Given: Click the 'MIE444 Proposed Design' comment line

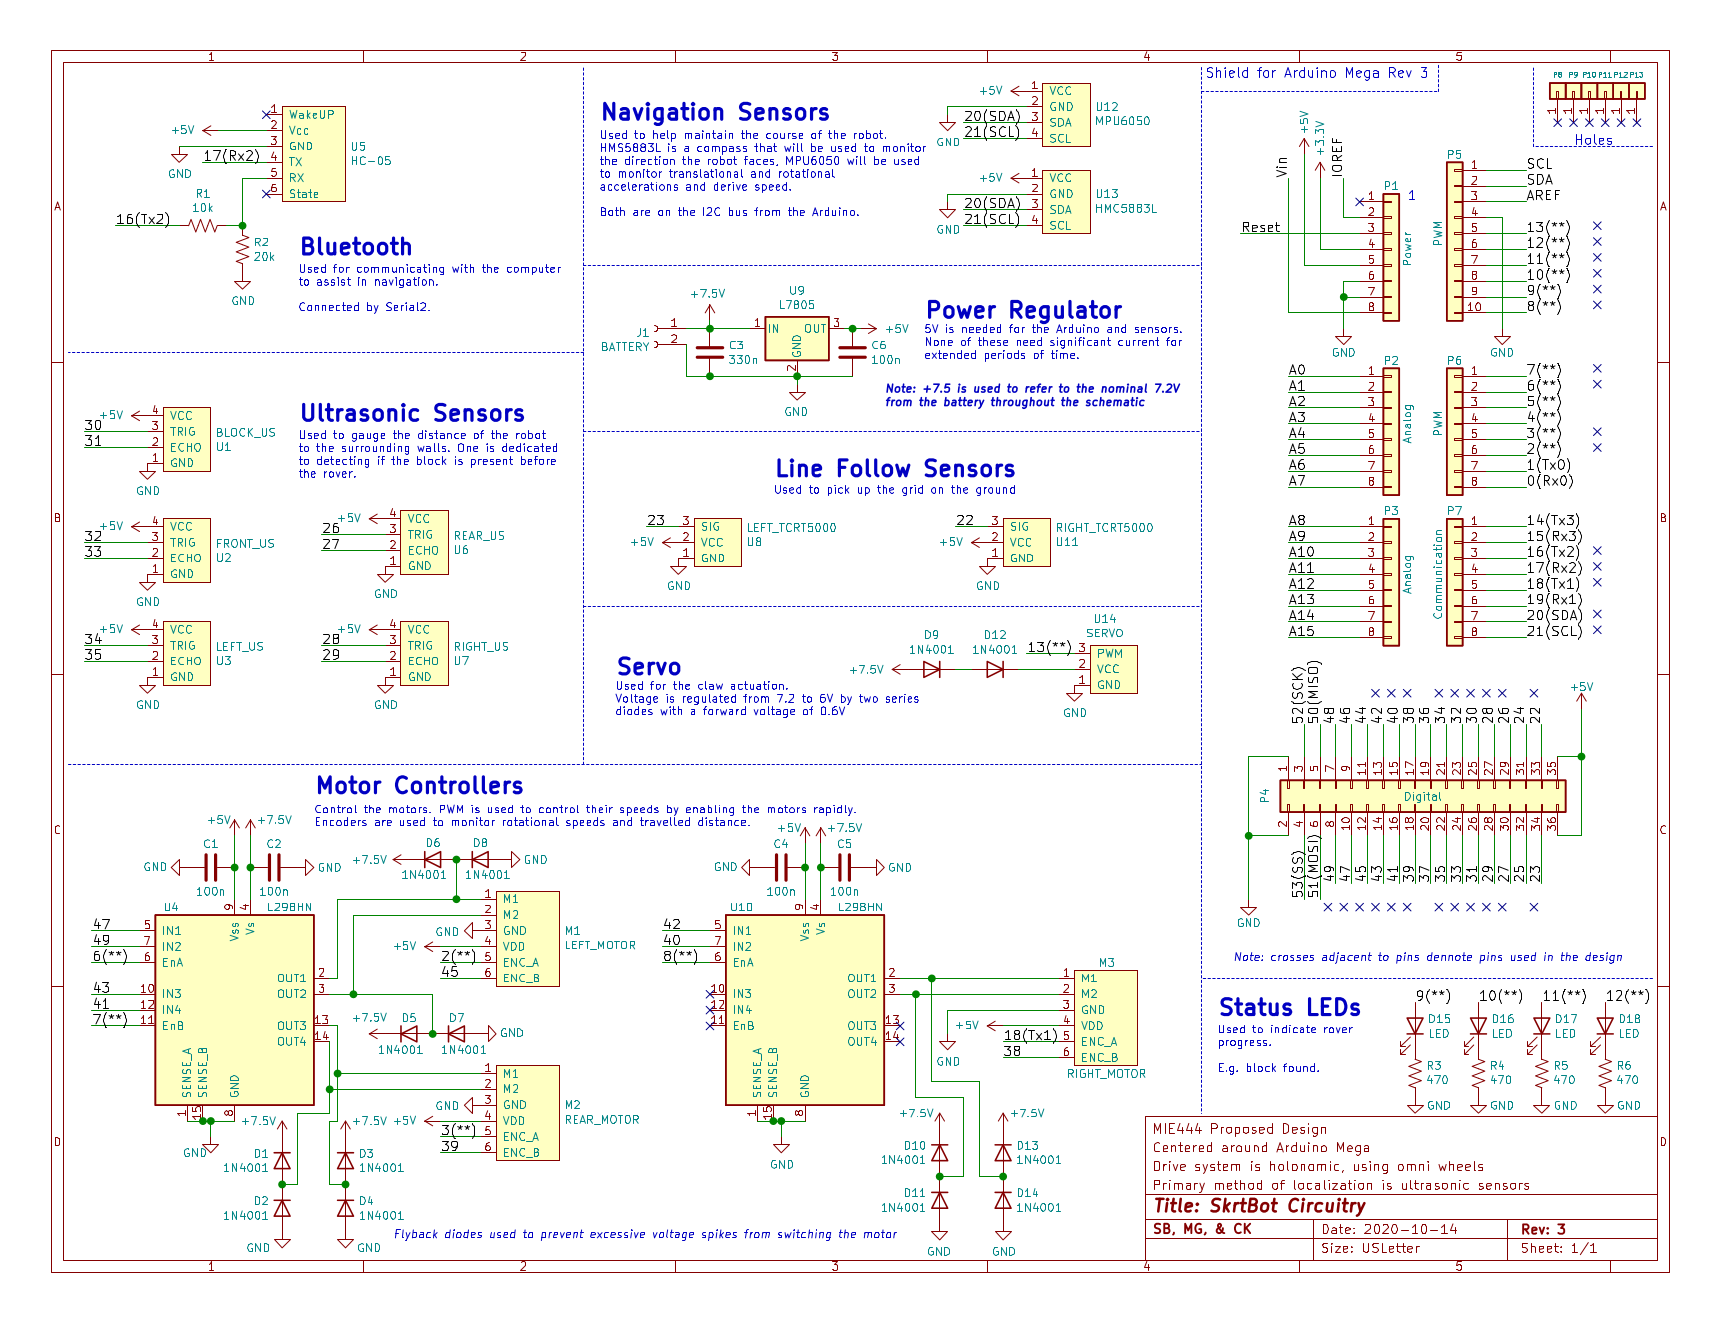Looking at the screenshot, I should pyautogui.click(x=1240, y=1130).
